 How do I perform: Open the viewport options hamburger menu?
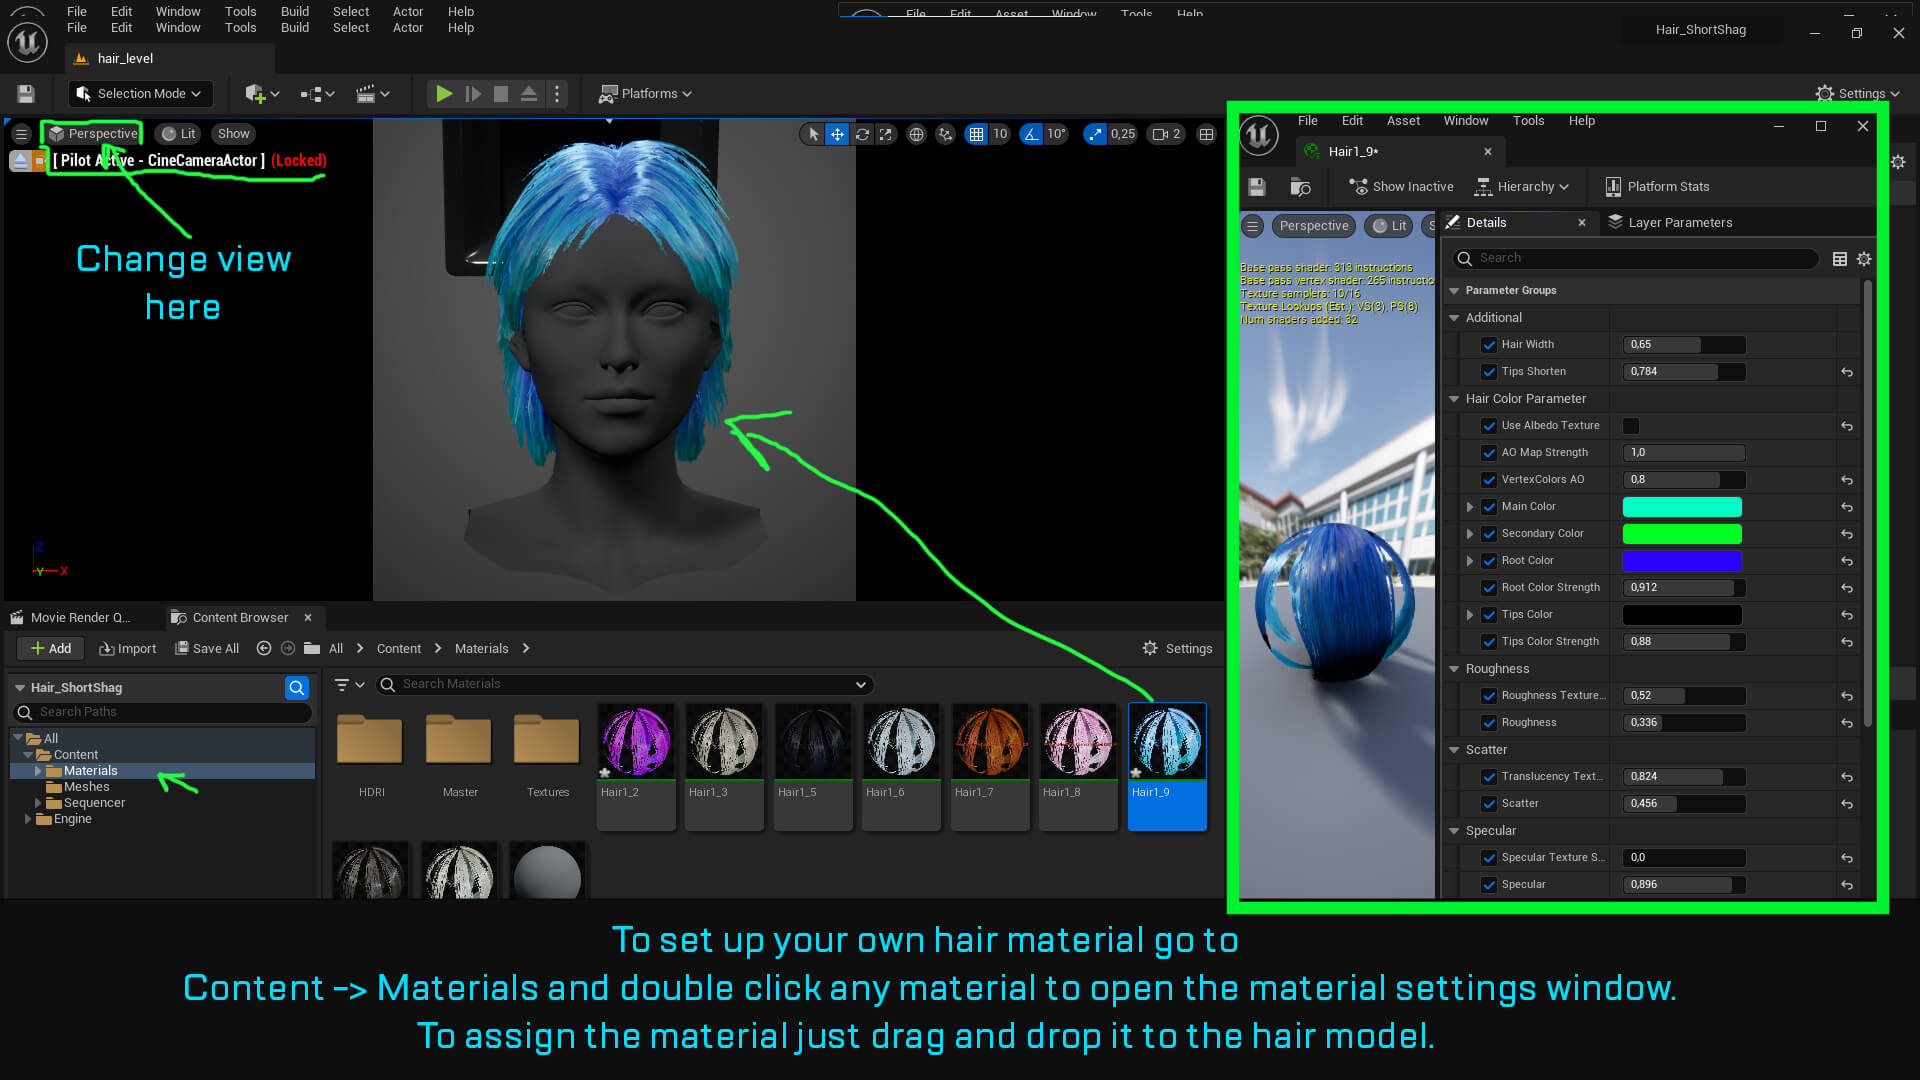(x=21, y=134)
